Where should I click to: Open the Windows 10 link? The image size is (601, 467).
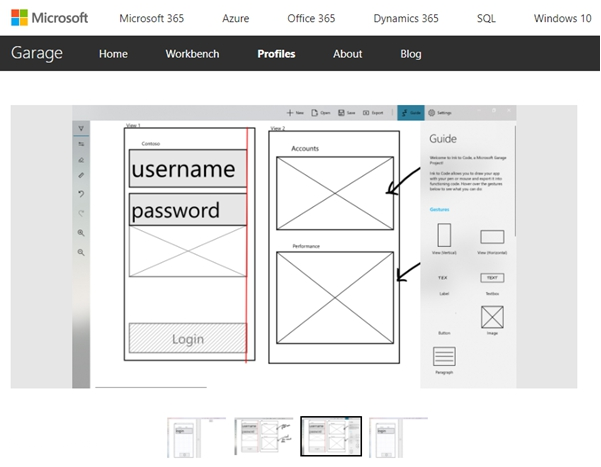point(562,18)
